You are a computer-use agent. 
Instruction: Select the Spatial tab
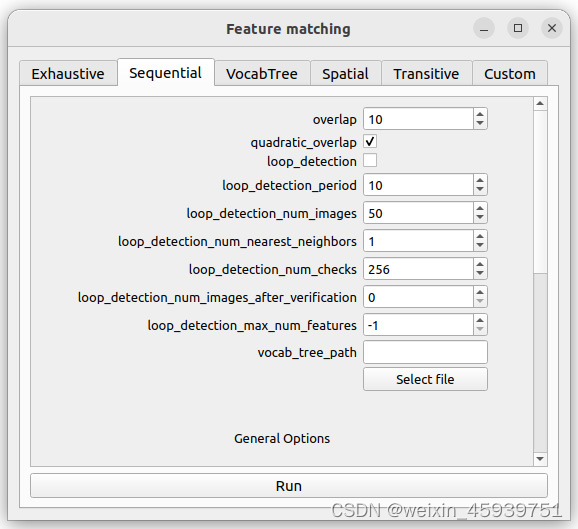tap(345, 74)
